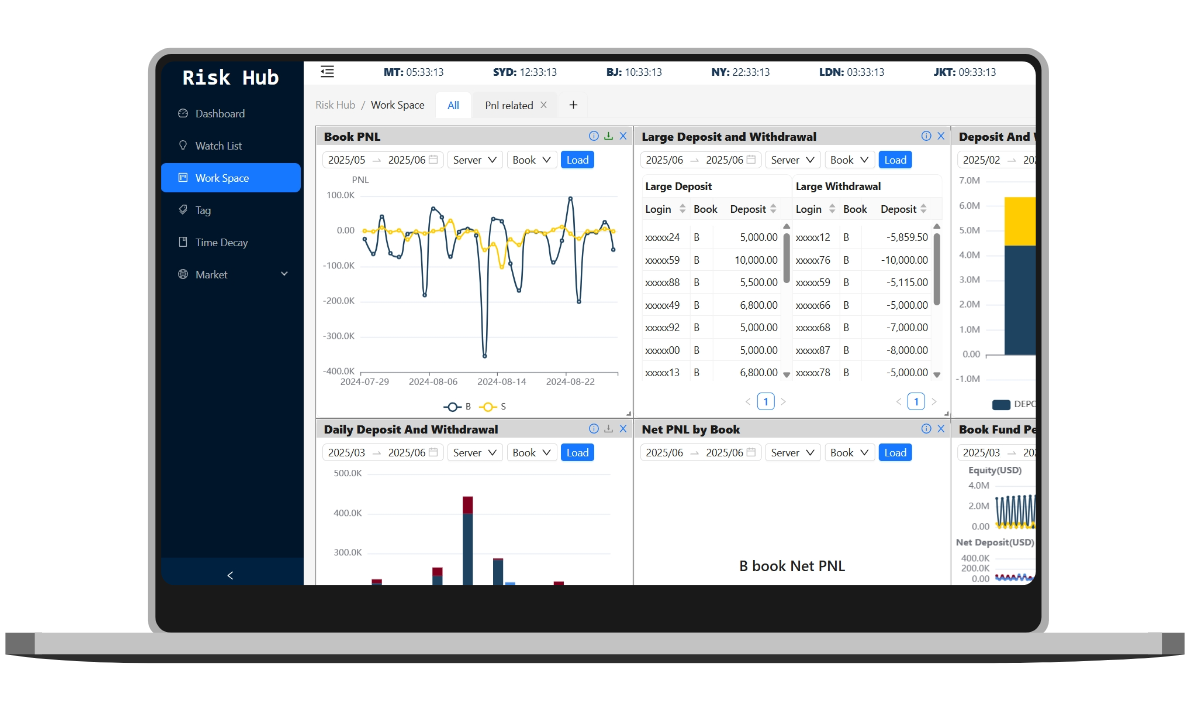Go to next Large Withdrawal page

[x=933, y=401]
